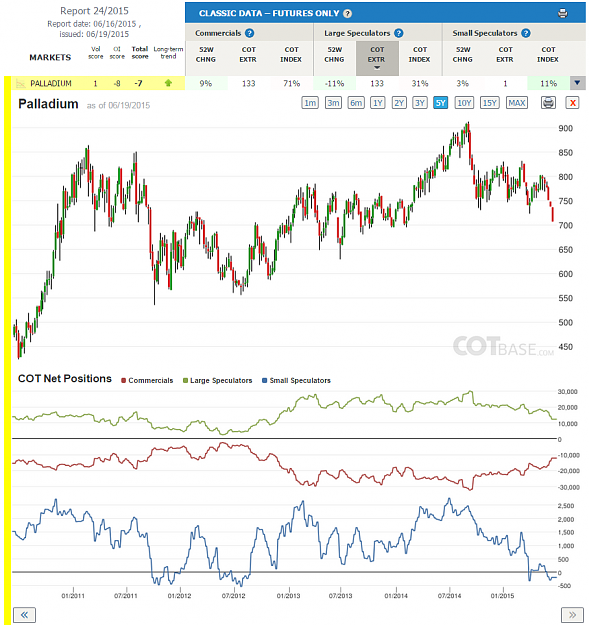Viewport: 589px width, 625px height.
Task: Set chart range to 1Y
Action: point(377,103)
